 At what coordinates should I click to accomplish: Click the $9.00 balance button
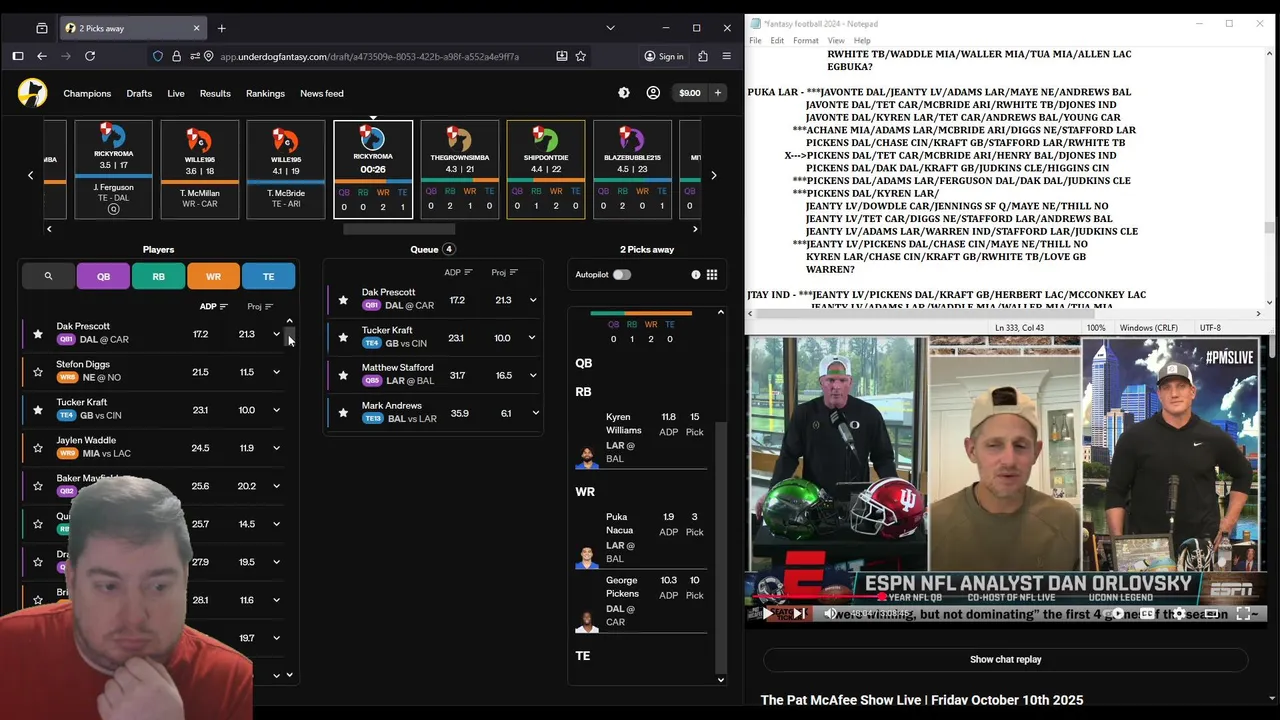tap(690, 93)
